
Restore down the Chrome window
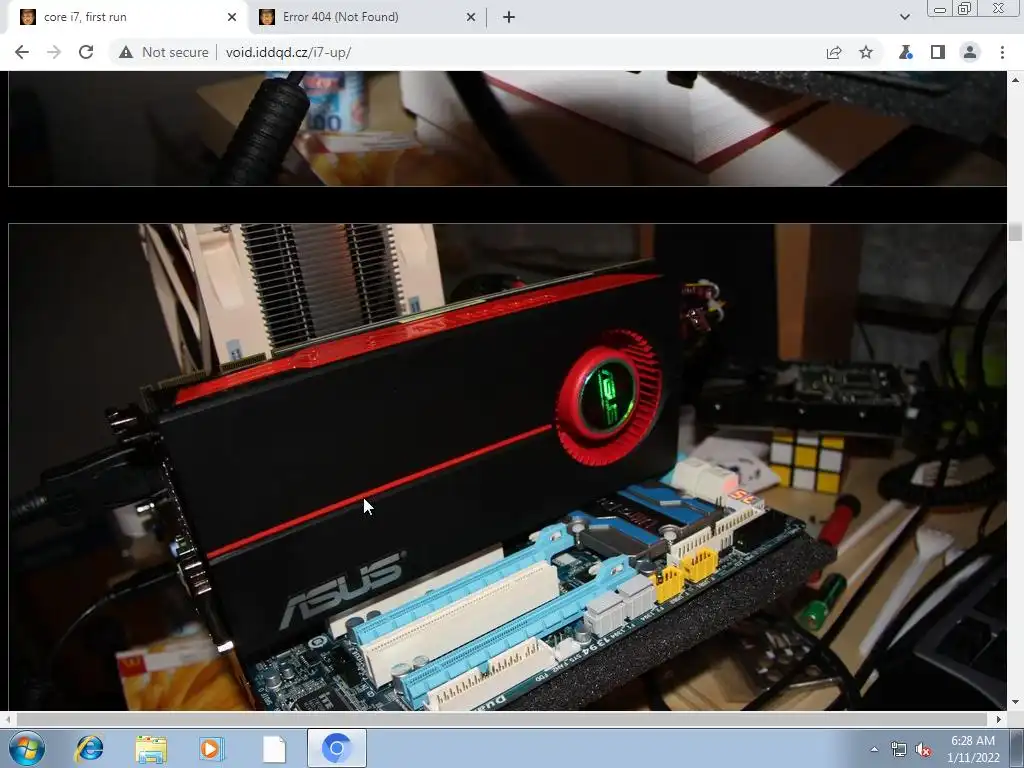click(964, 9)
